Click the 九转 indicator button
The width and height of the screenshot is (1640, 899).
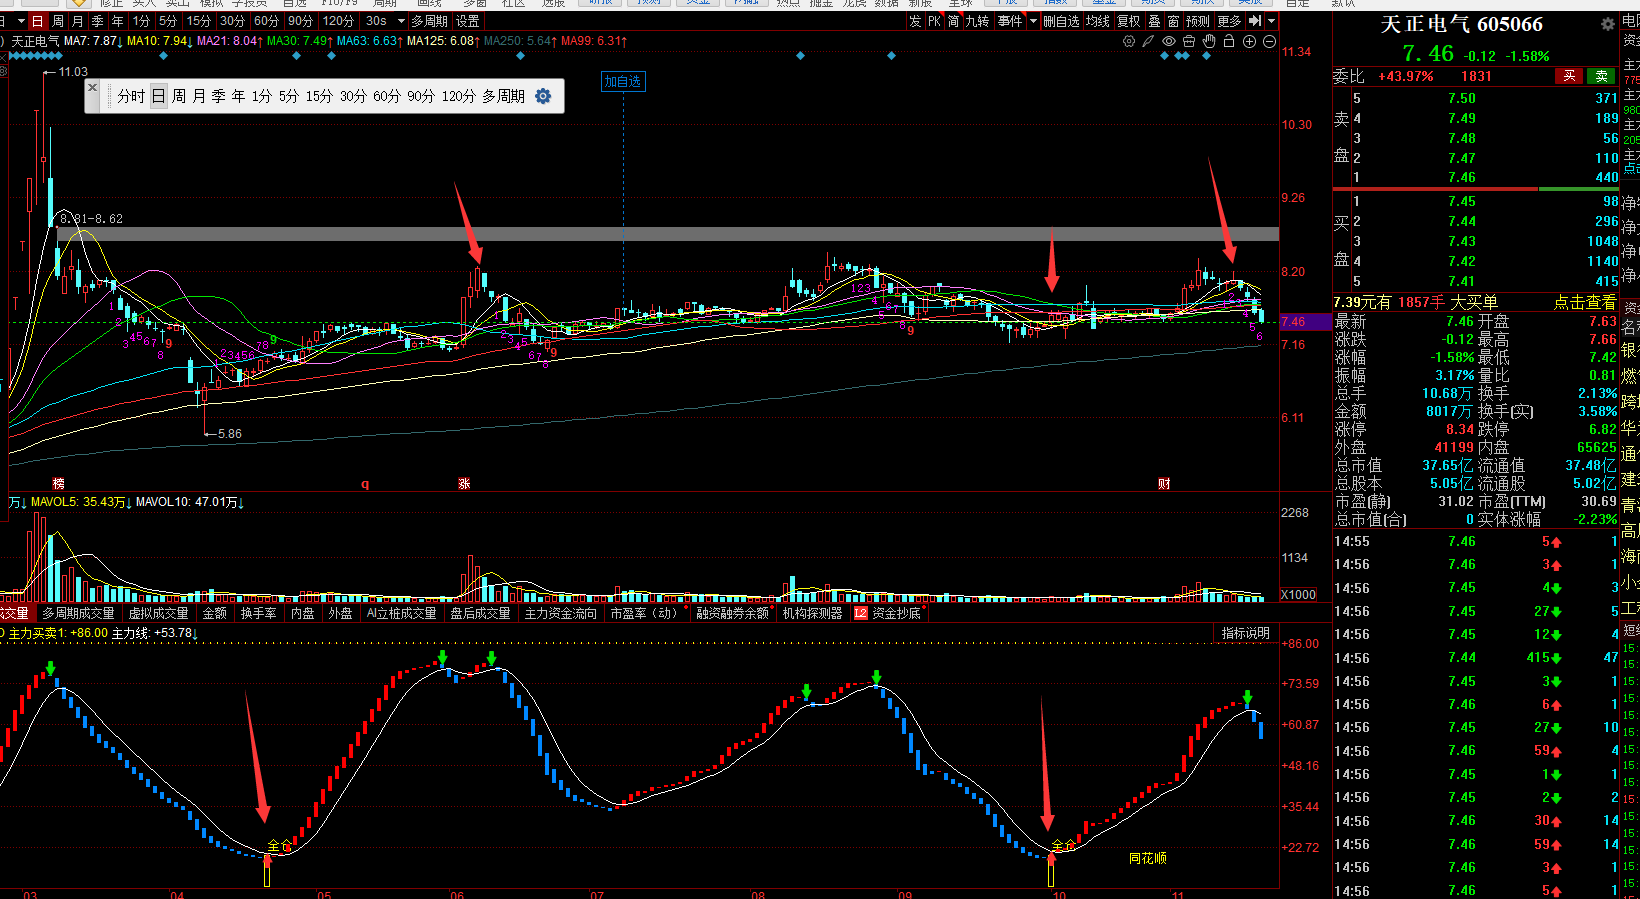click(x=977, y=21)
